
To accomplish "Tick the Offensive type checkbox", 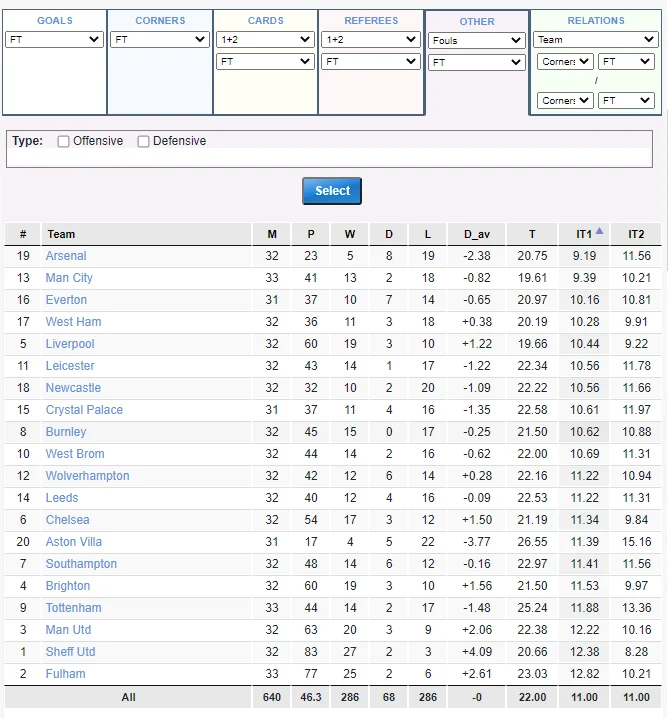I will point(64,142).
